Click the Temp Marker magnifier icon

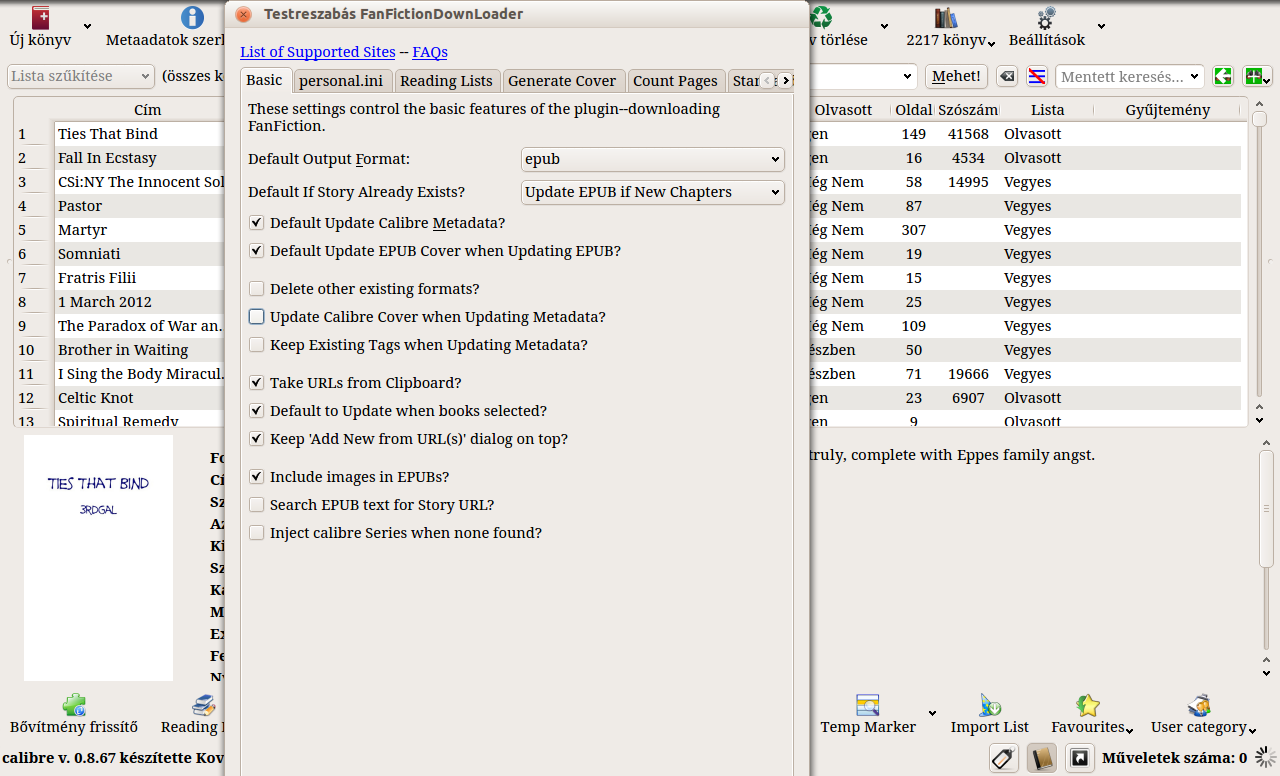(867, 705)
